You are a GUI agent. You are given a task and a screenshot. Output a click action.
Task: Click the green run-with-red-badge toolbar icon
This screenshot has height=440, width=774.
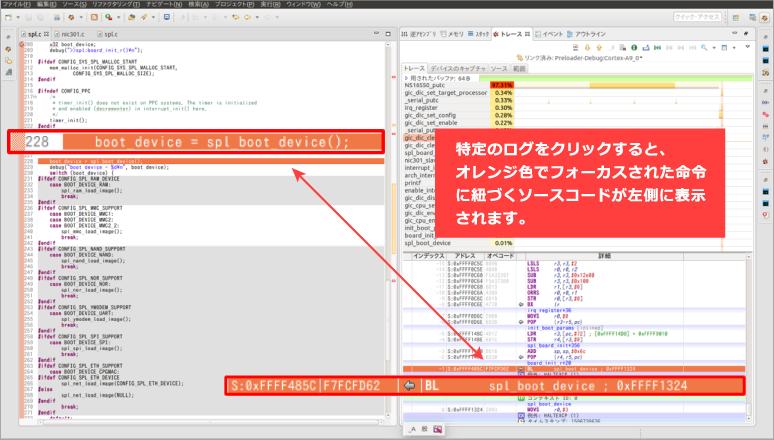(109, 17)
